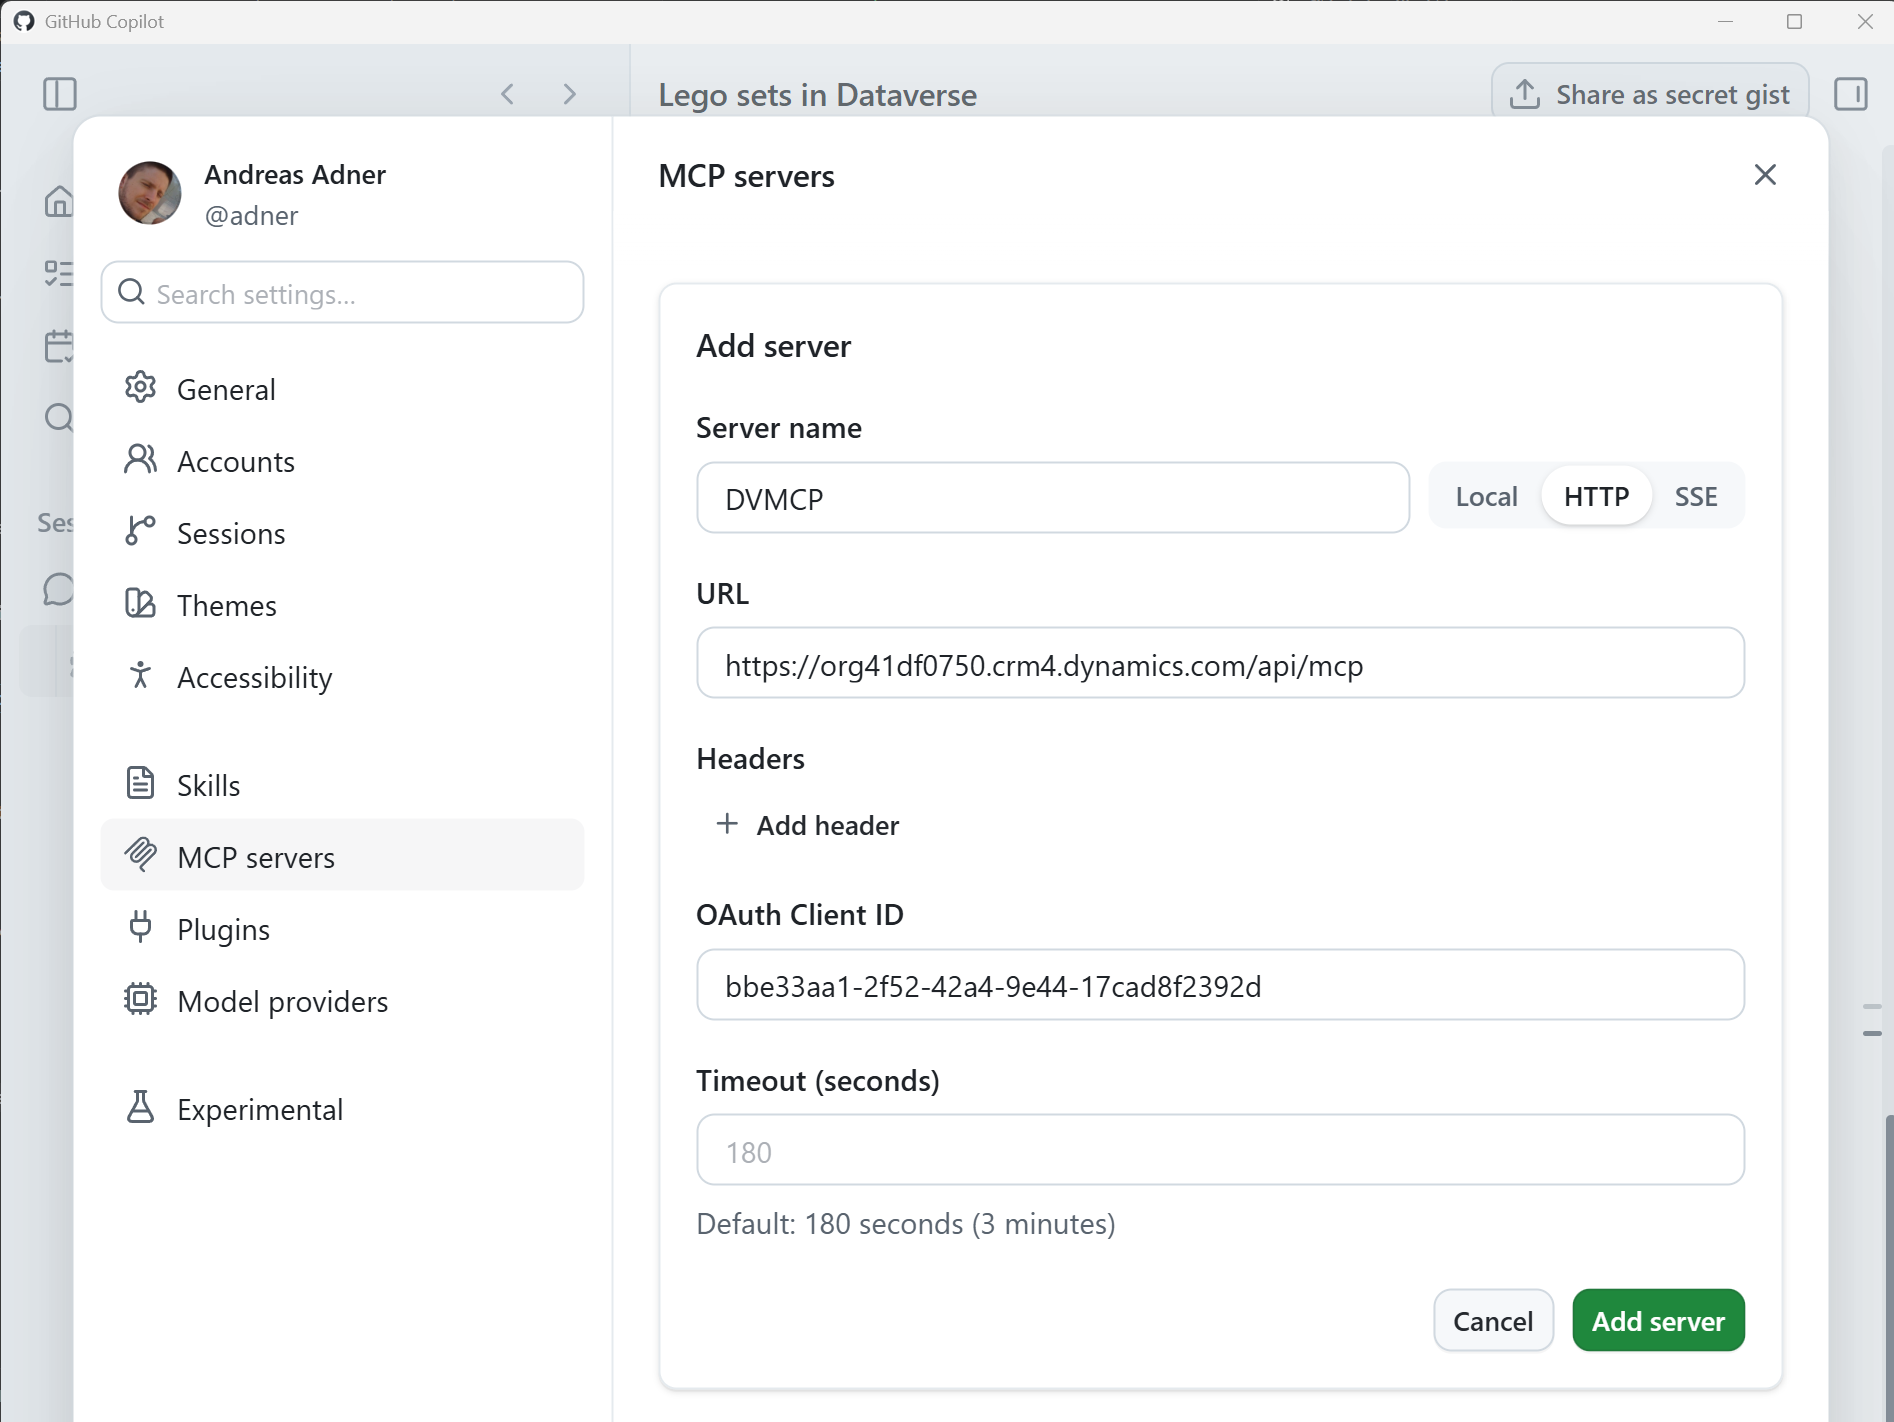Viewport: 1894px width, 1422px height.
Task: Open Accounts settings
Action: click(342, 461)
